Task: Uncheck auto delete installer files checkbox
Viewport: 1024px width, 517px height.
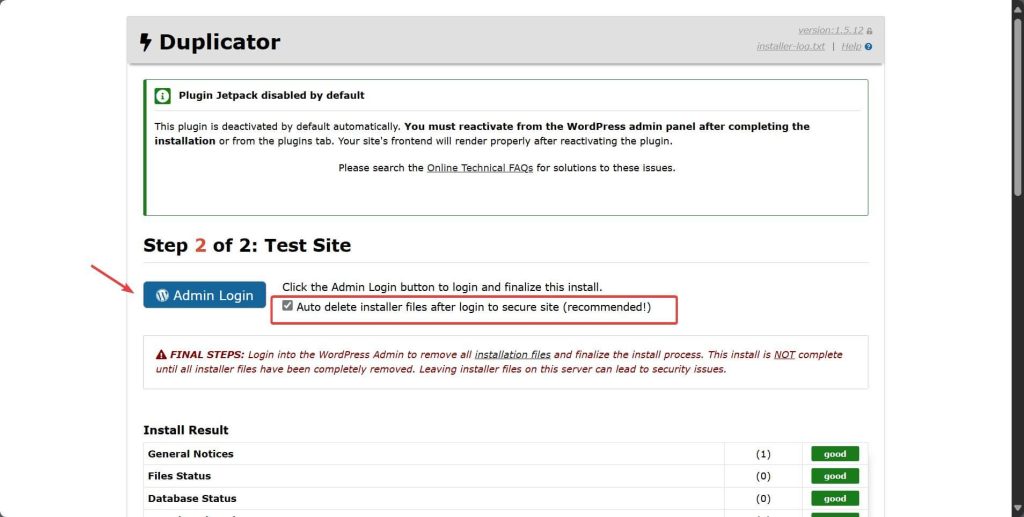Action: tap(287, 306)
